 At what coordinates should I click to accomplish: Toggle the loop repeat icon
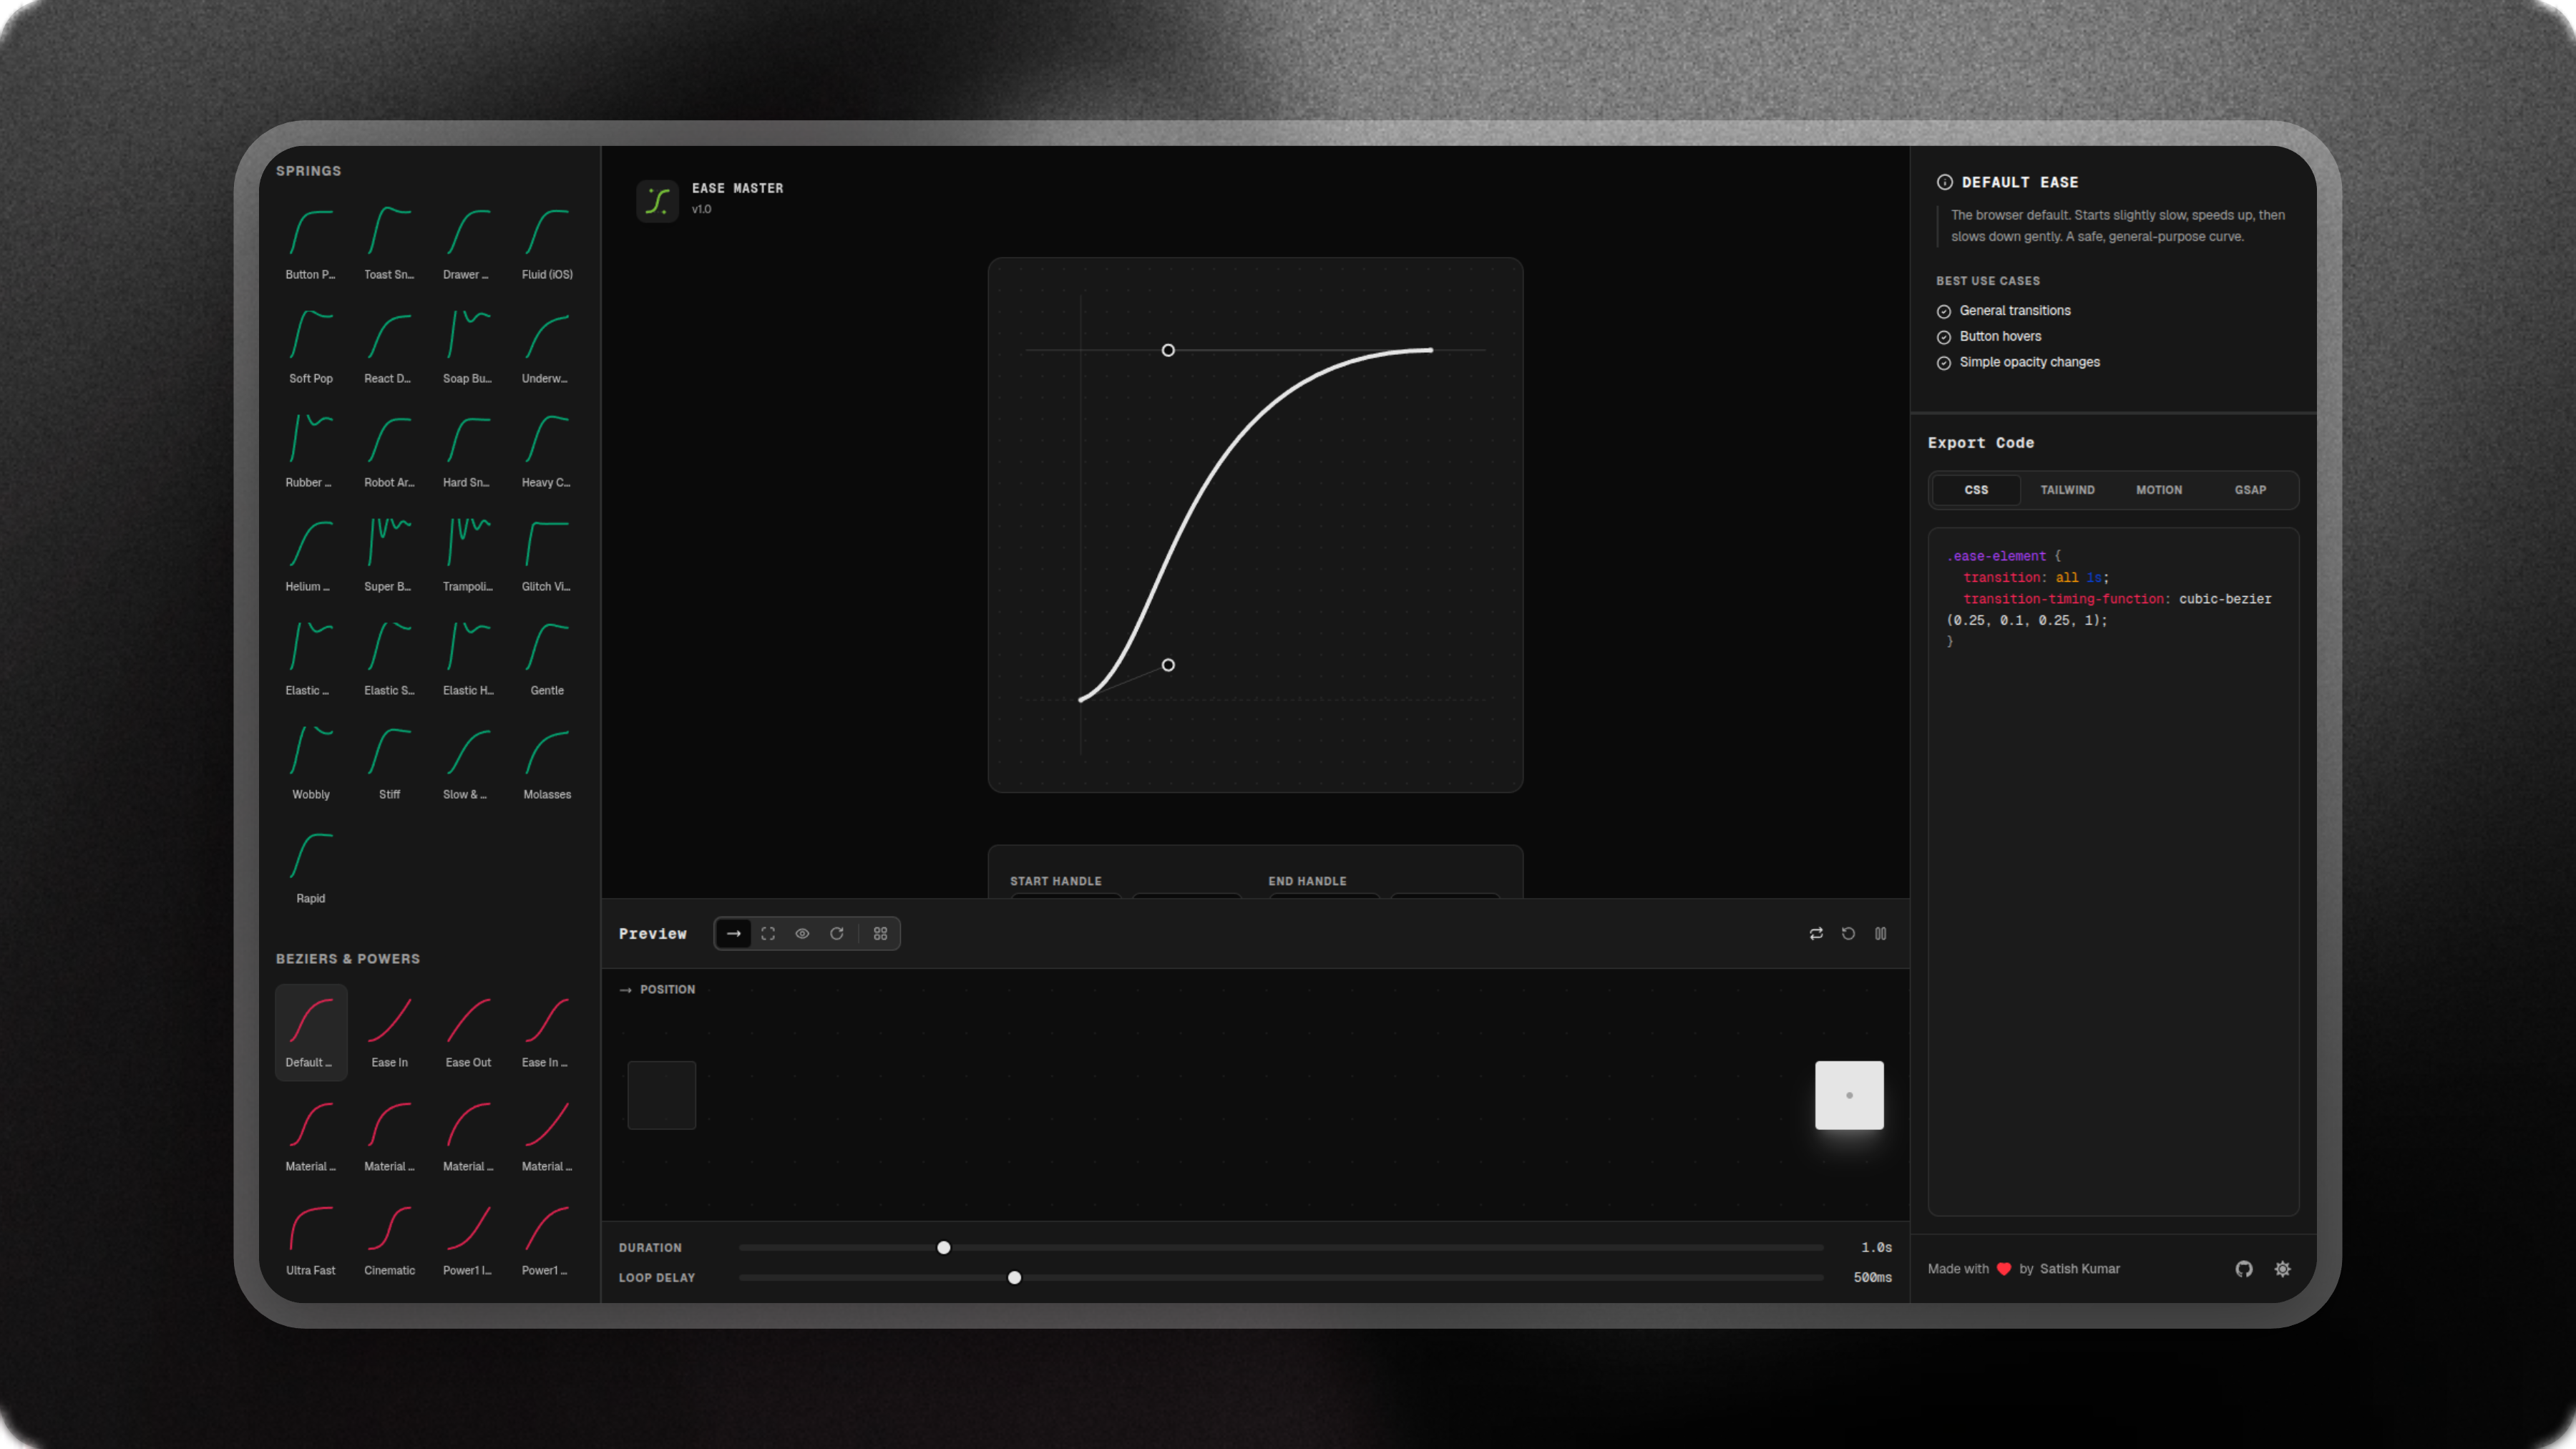click(x=1816, y=933)
